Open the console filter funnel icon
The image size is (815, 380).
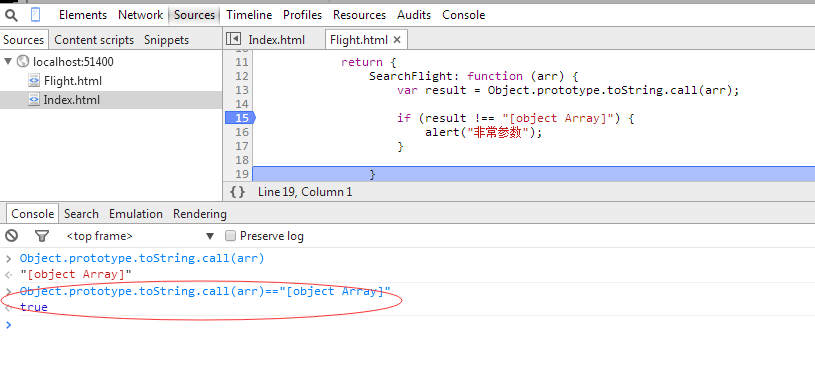42,236
